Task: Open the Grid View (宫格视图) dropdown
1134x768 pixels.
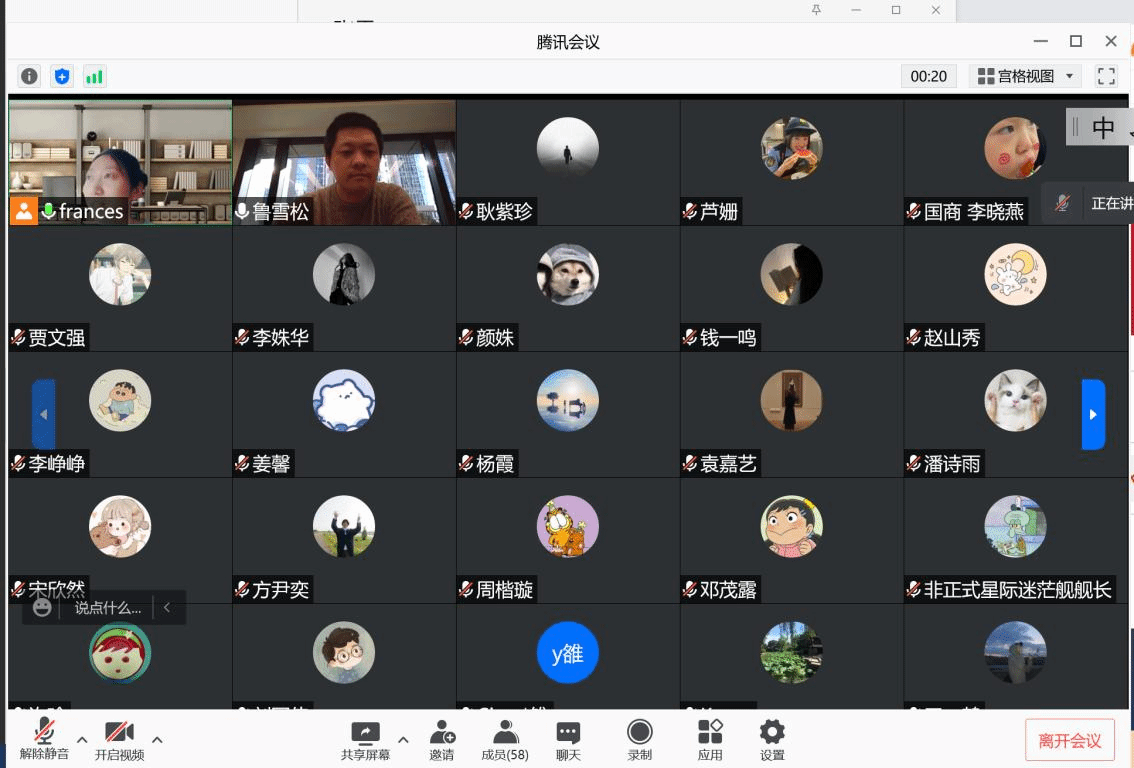Action: (x=1025, y=76)
